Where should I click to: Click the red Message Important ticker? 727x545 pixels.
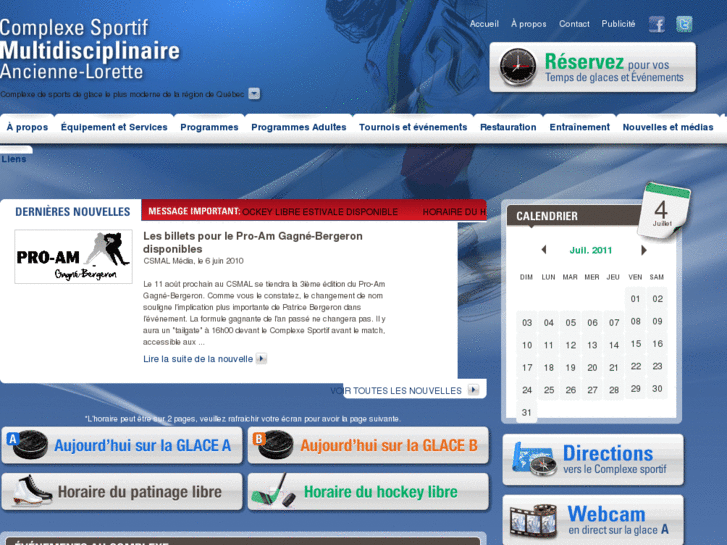[314, 212]
